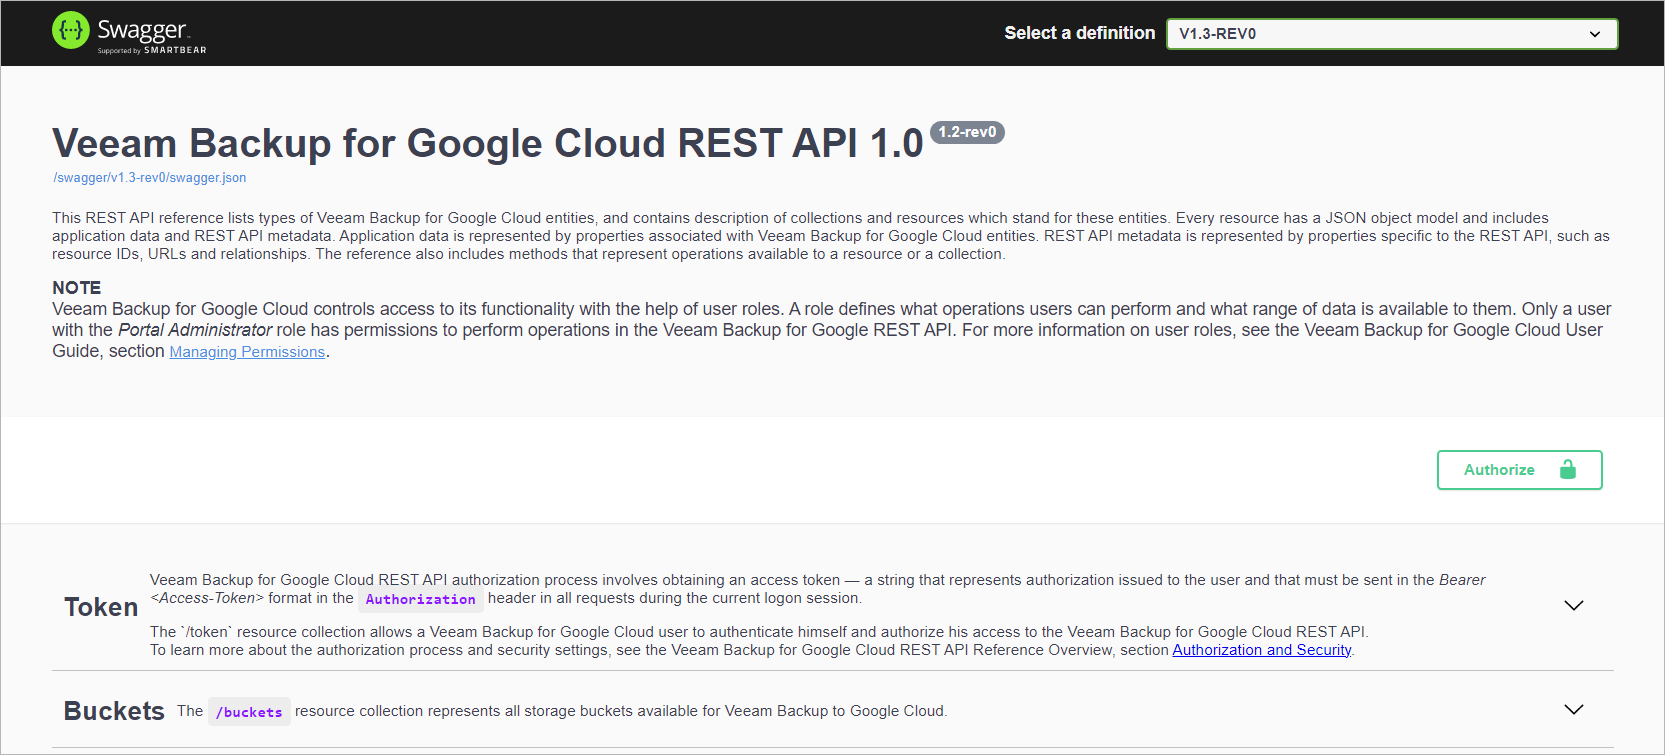Click the Veeam Backup REST API title
This screenshot has height=755, width=1665.
[x=487, y=144]
